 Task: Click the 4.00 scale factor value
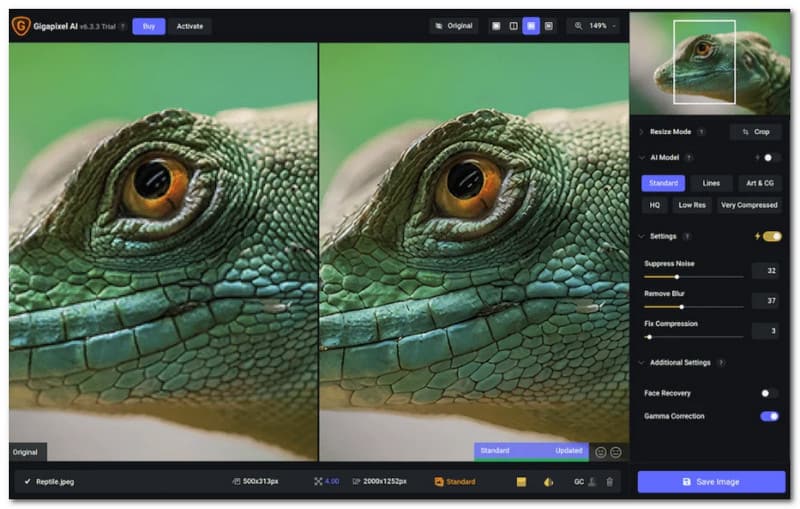(331, 481)
